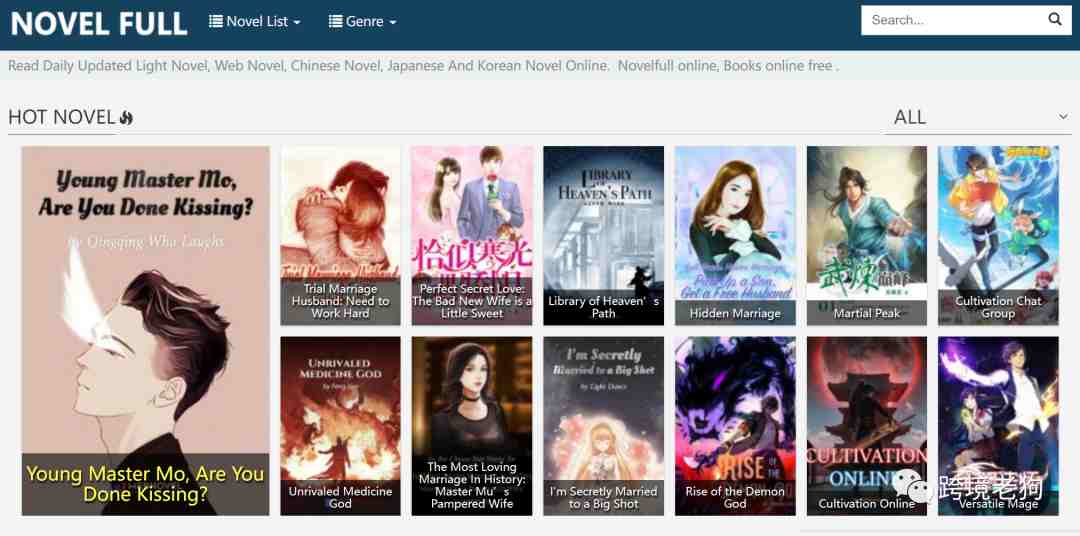The height and width of the screenshot is (536, 1080).
Task: Click the NOVEL FULL site logo
Action: pyautogui.click(x=99, y=23)
